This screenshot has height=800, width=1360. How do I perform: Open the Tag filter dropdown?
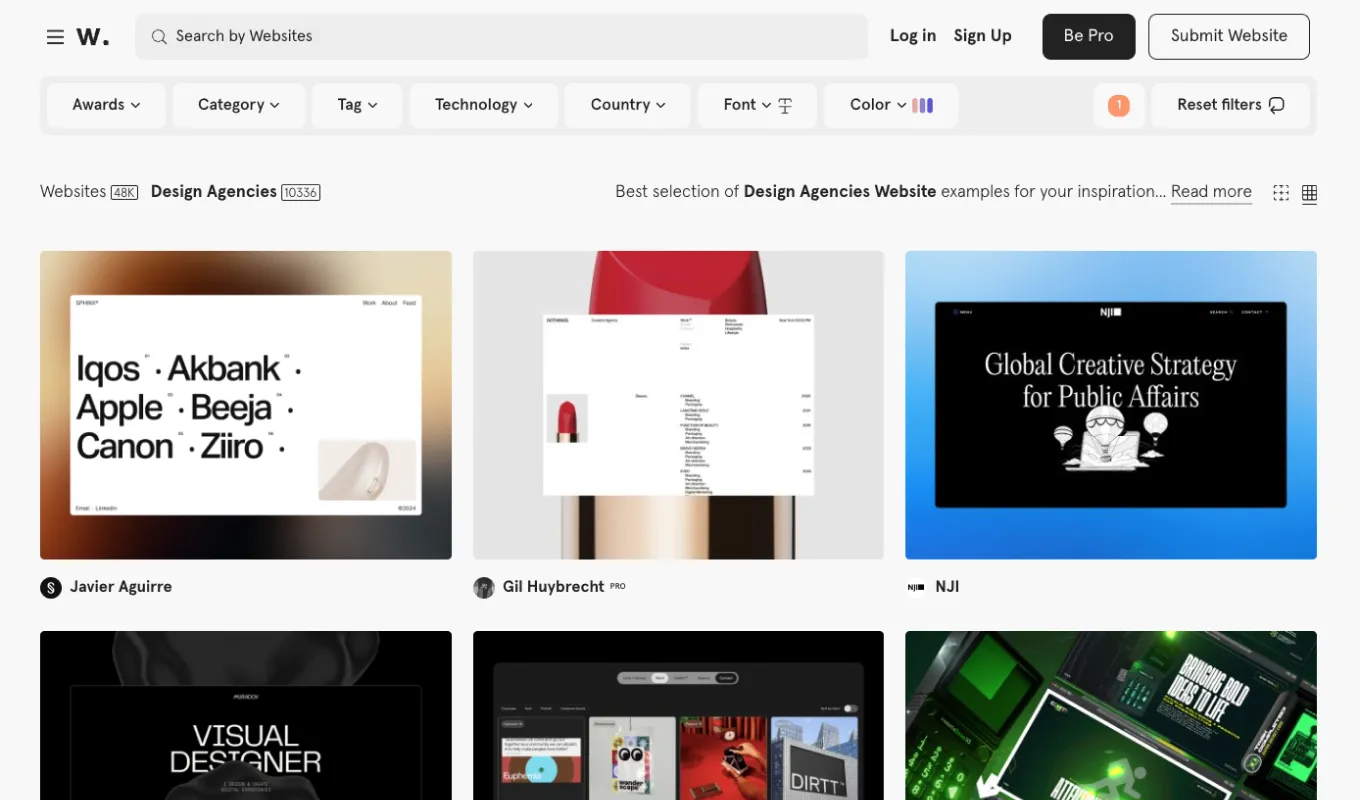point(357,105)
